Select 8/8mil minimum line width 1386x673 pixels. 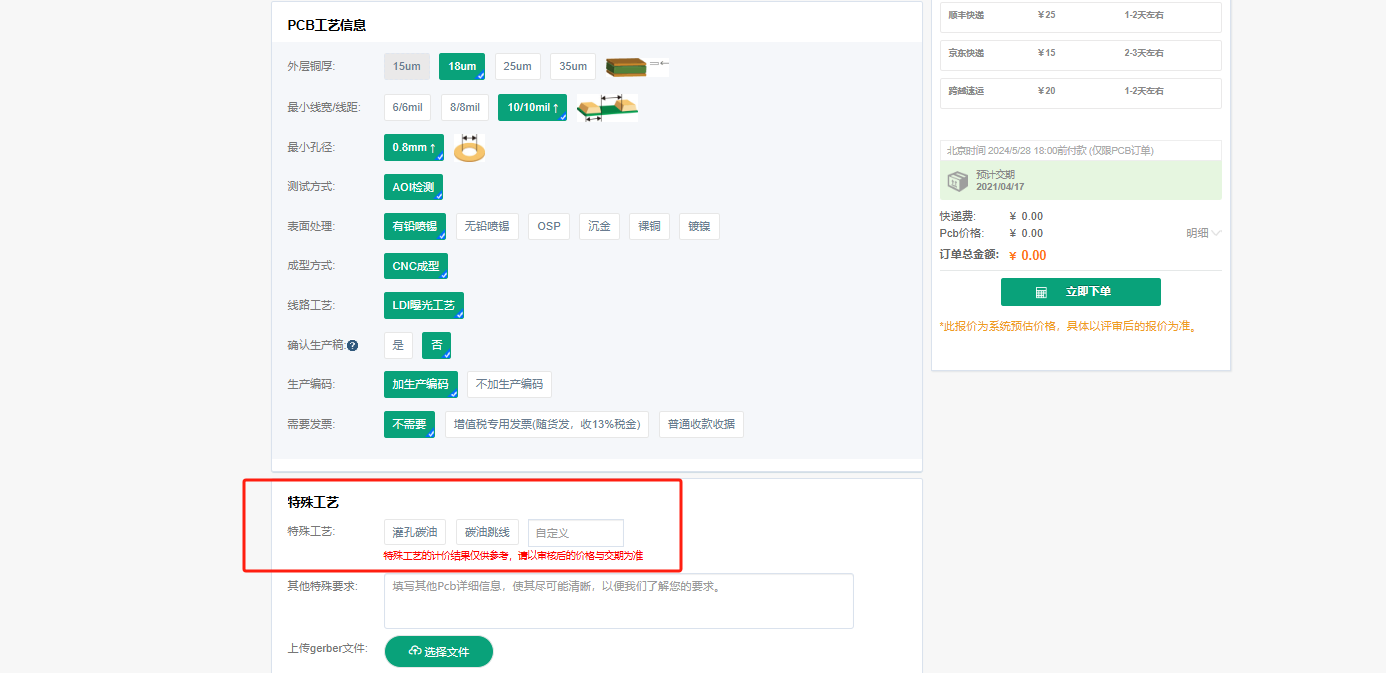[464, 107]
